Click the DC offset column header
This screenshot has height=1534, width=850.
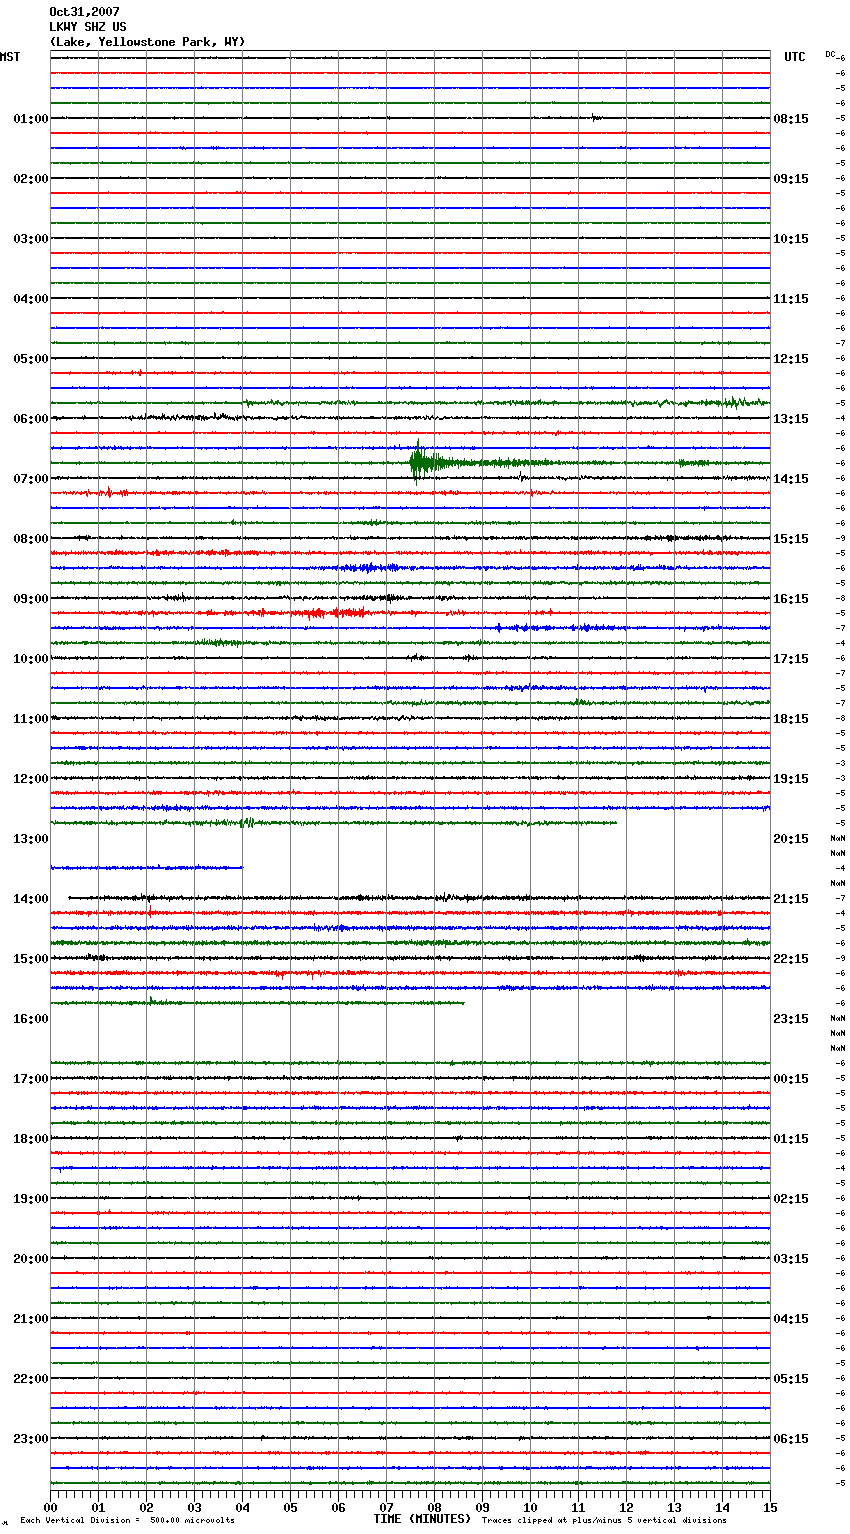coord(830,54)
